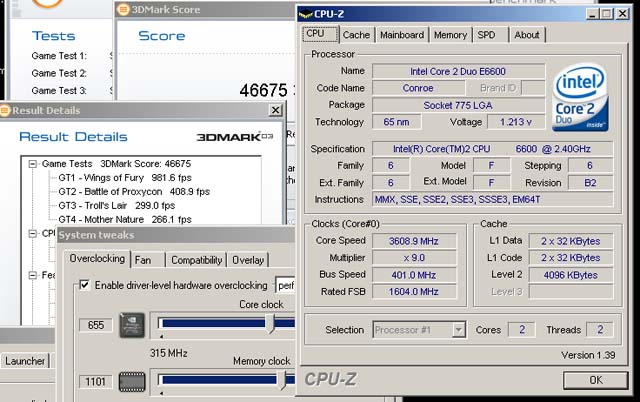This screenshot has width=640, height=402.
Task: Click the Specification field showing 6600 @ 2.40GHz
Action: point(493,149)
